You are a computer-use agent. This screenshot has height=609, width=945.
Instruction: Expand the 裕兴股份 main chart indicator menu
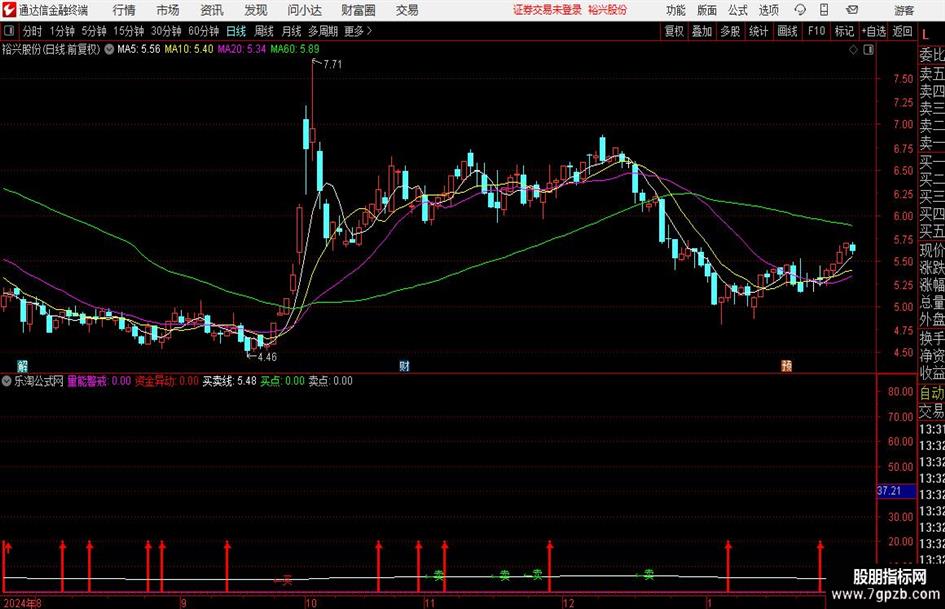click(x=109, y=49)
